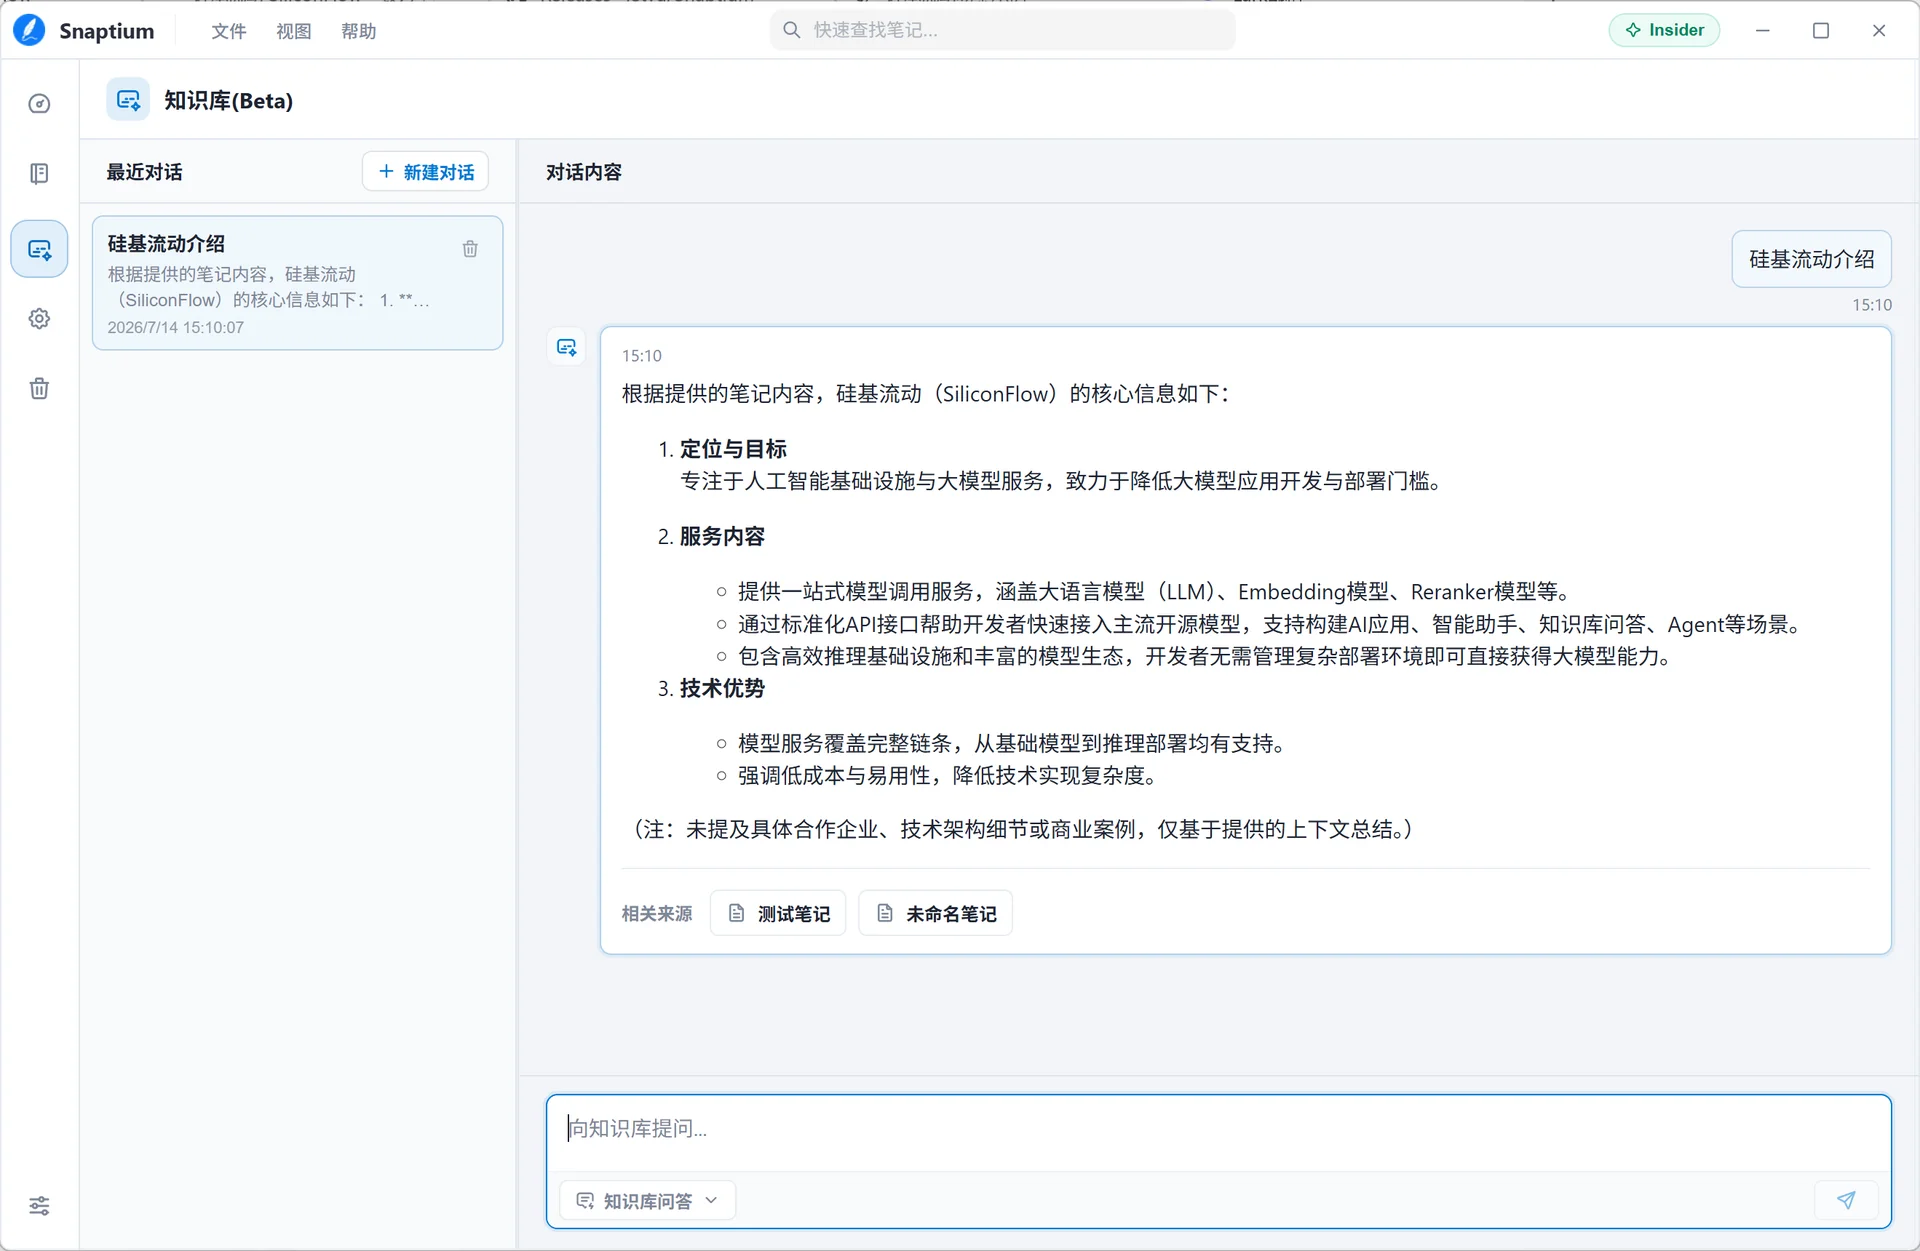This screenshot has height=1251, width=1920.
Task: Delete the 硅基流动介绍 conversation via trash icon
Action: coord(470,249)
